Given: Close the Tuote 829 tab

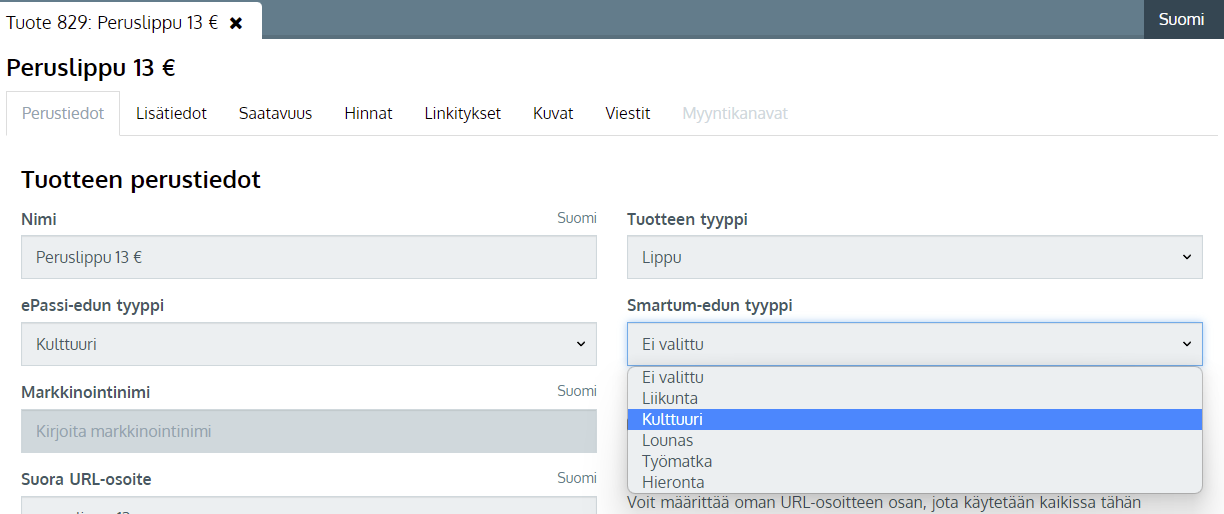Looking at the screenshot, I should [x=236, y=22].
